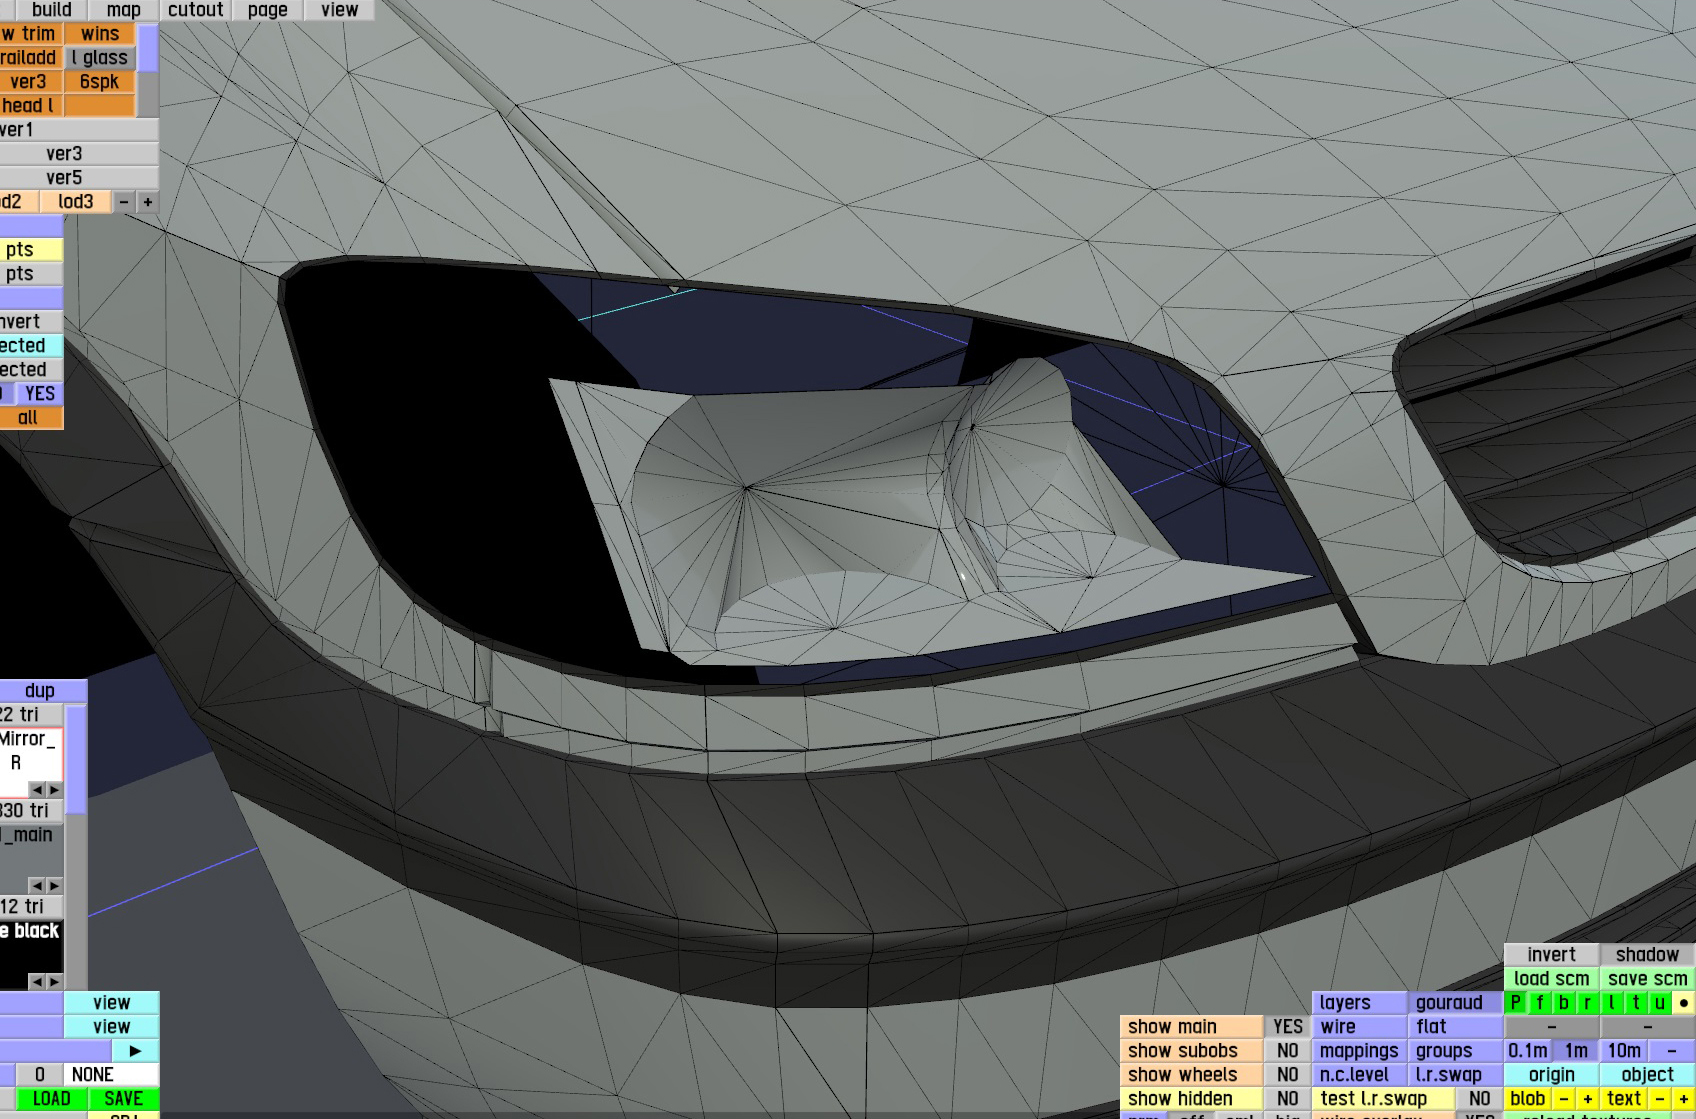Viewport: 1696px width, 1119px height.
Task: Select the 10m grid size
Action: point(1624,1051)
